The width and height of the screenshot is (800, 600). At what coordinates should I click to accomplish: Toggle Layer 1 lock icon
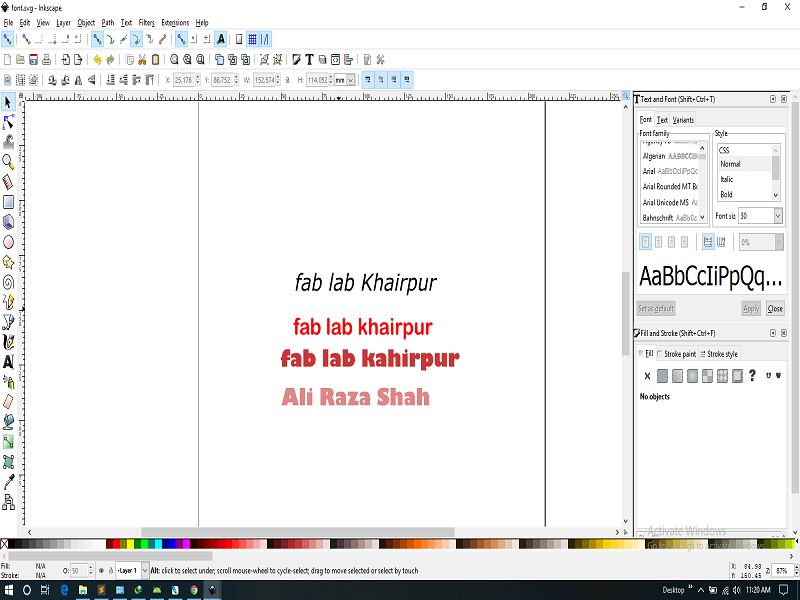[111, 570]
